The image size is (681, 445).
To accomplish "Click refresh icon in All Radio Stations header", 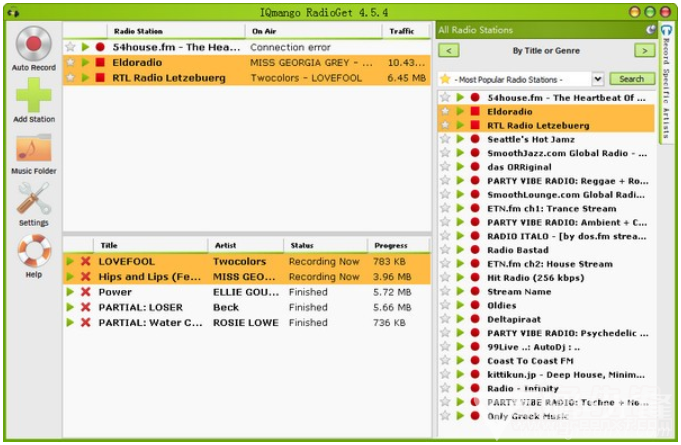I will (x=650, y=30).
